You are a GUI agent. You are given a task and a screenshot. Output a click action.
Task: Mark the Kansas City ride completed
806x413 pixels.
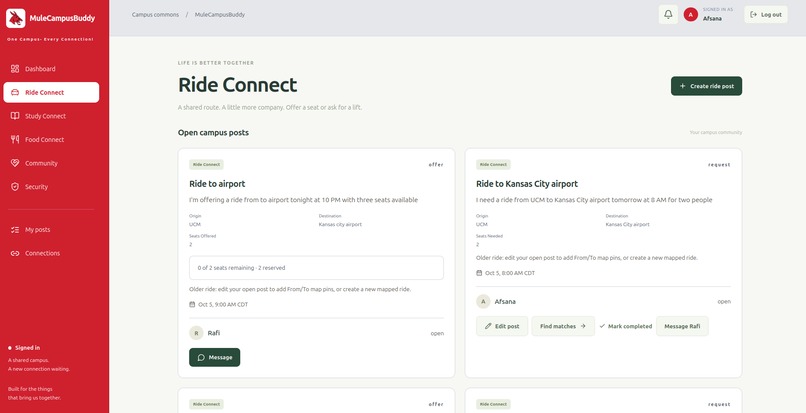click(626, 326)
